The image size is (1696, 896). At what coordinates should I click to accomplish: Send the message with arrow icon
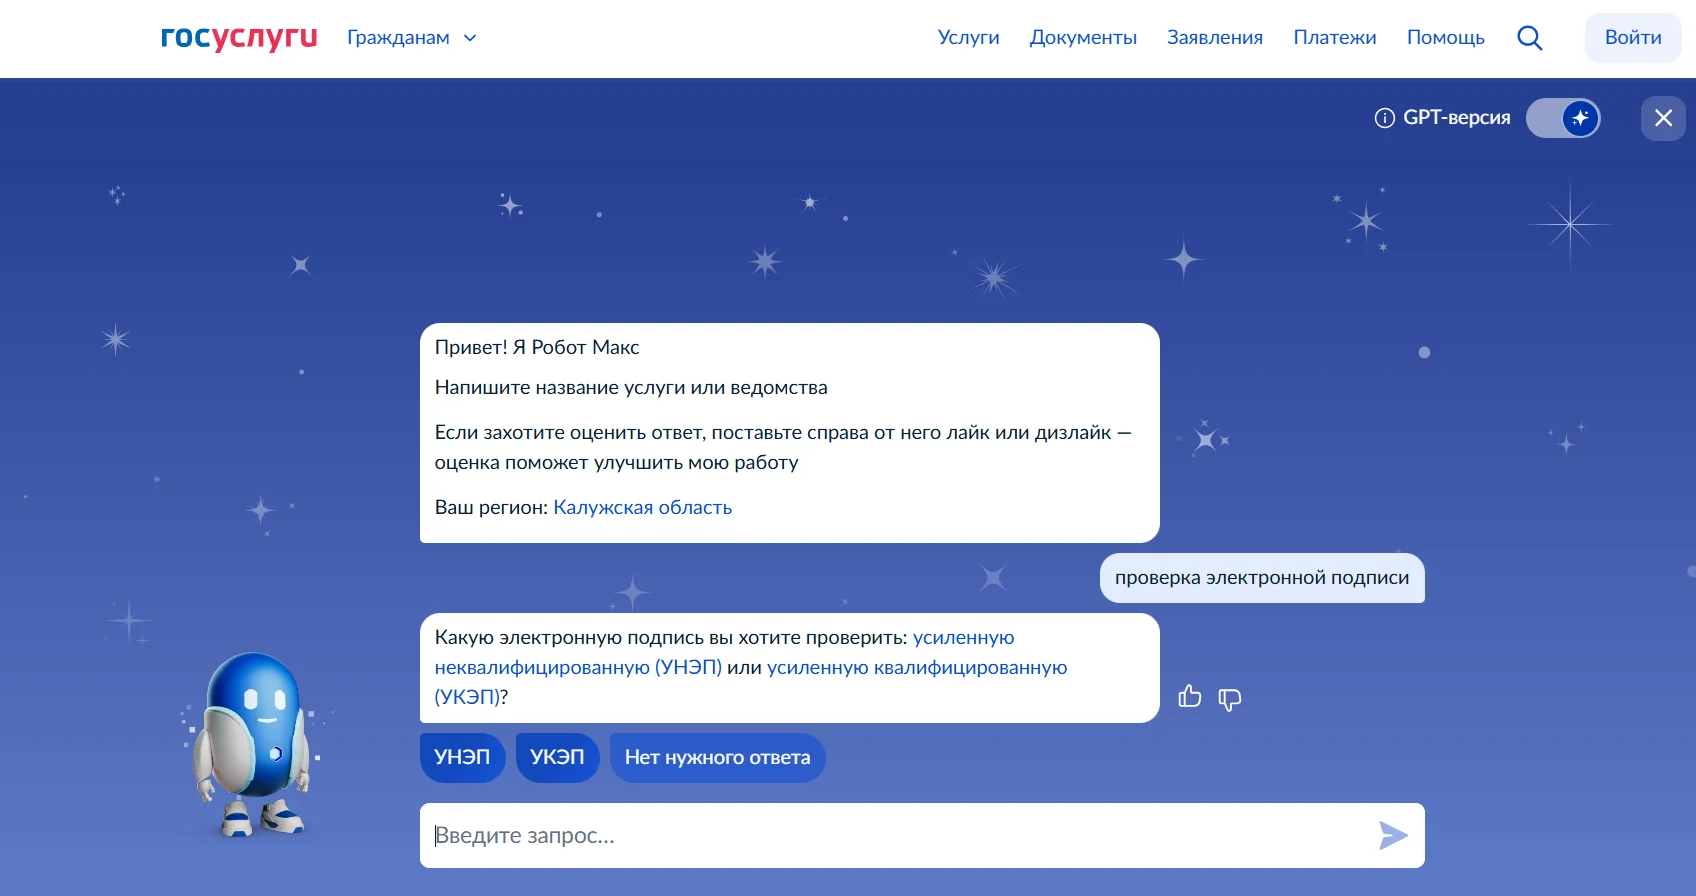(1392, 835)
